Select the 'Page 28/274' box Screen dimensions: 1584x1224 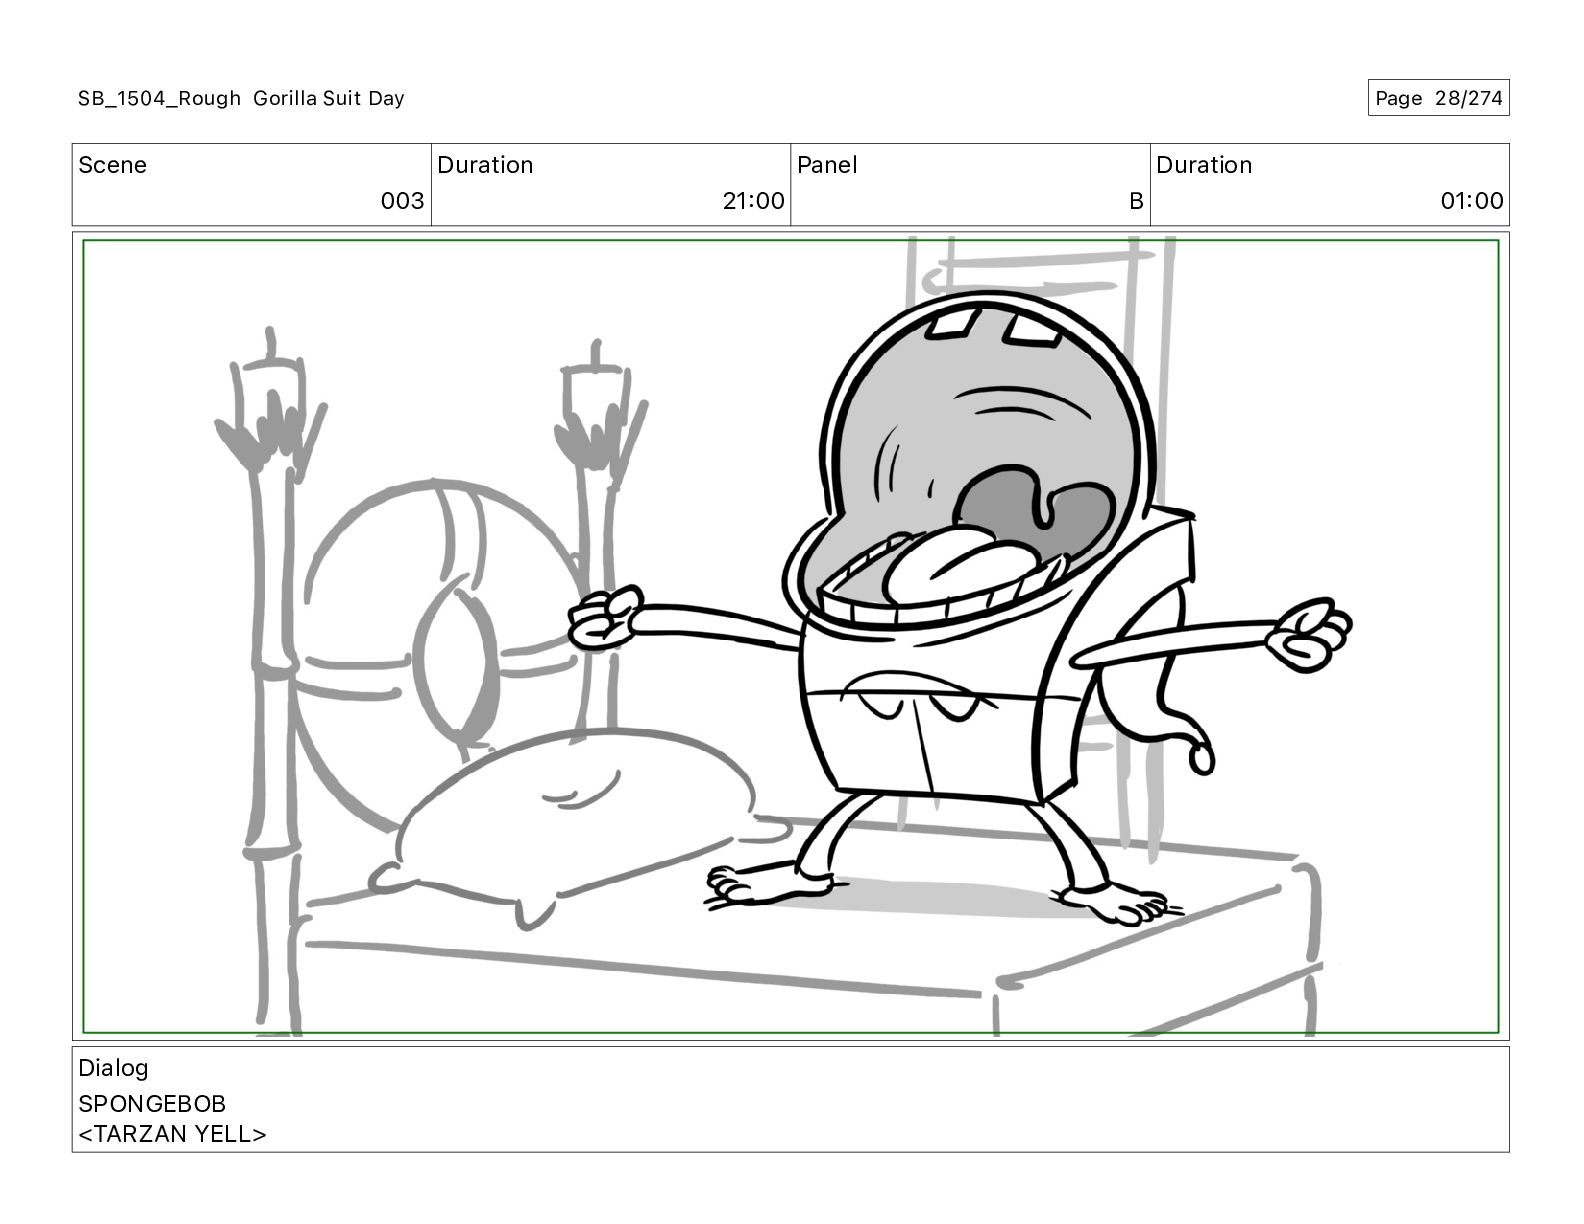pos(1438,98)
